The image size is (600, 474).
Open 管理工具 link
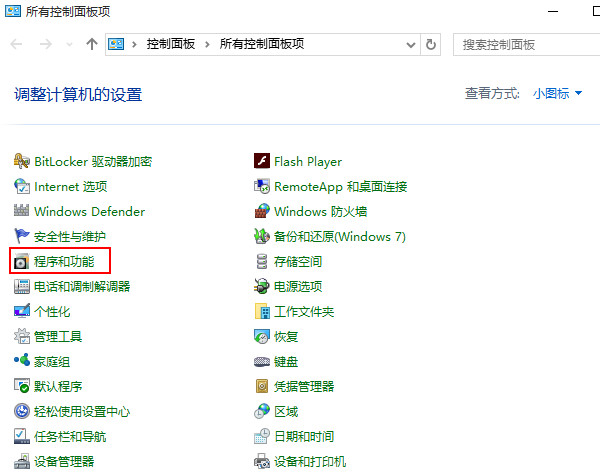tap(58, 336)
